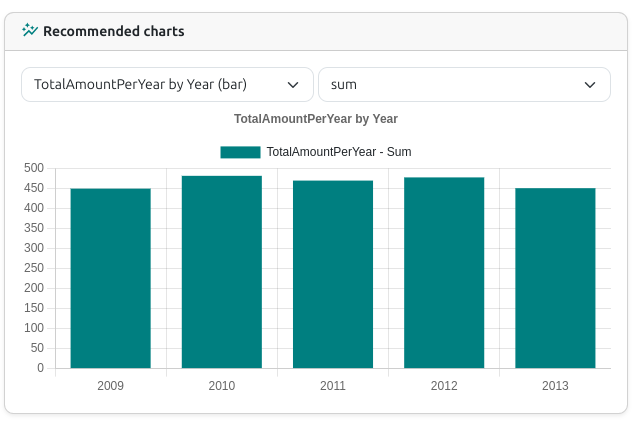The image size is (632, 426).
Task: Click the 500 y-axis tick label
Action: tap(34, 168)
